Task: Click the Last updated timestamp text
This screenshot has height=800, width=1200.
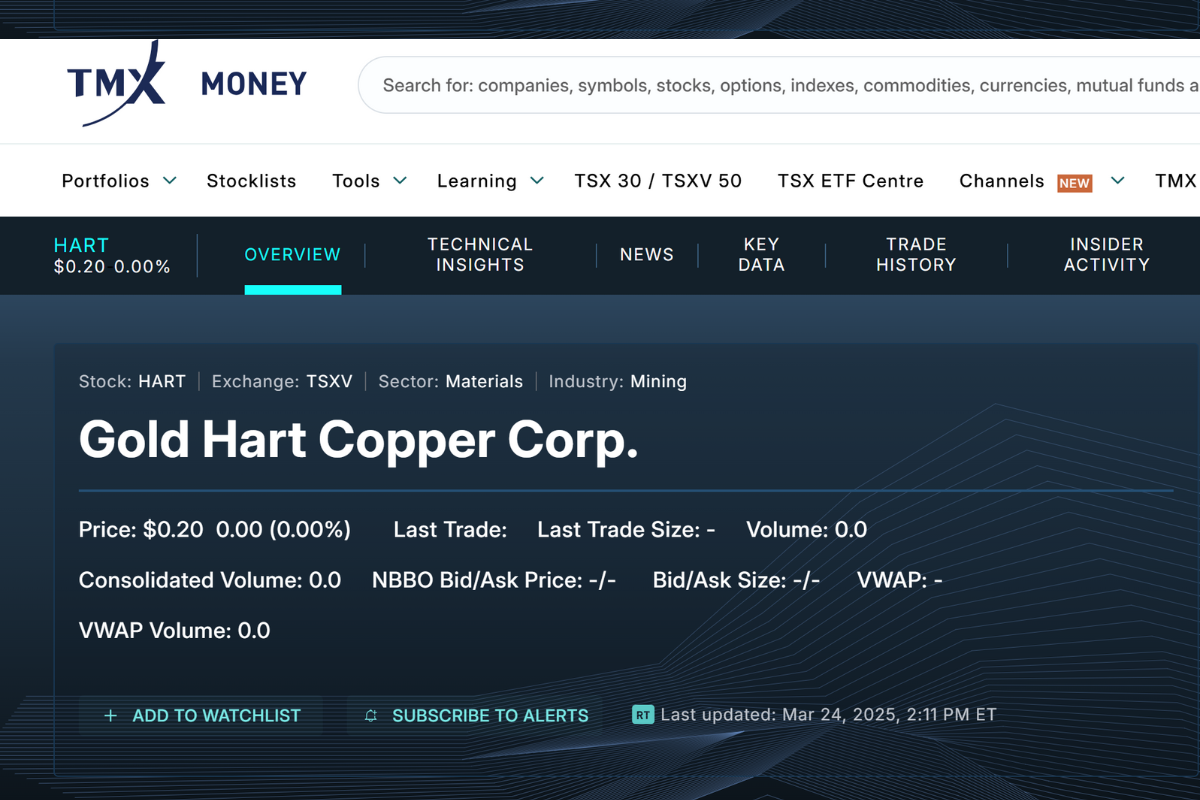Action: pos(829,715)
